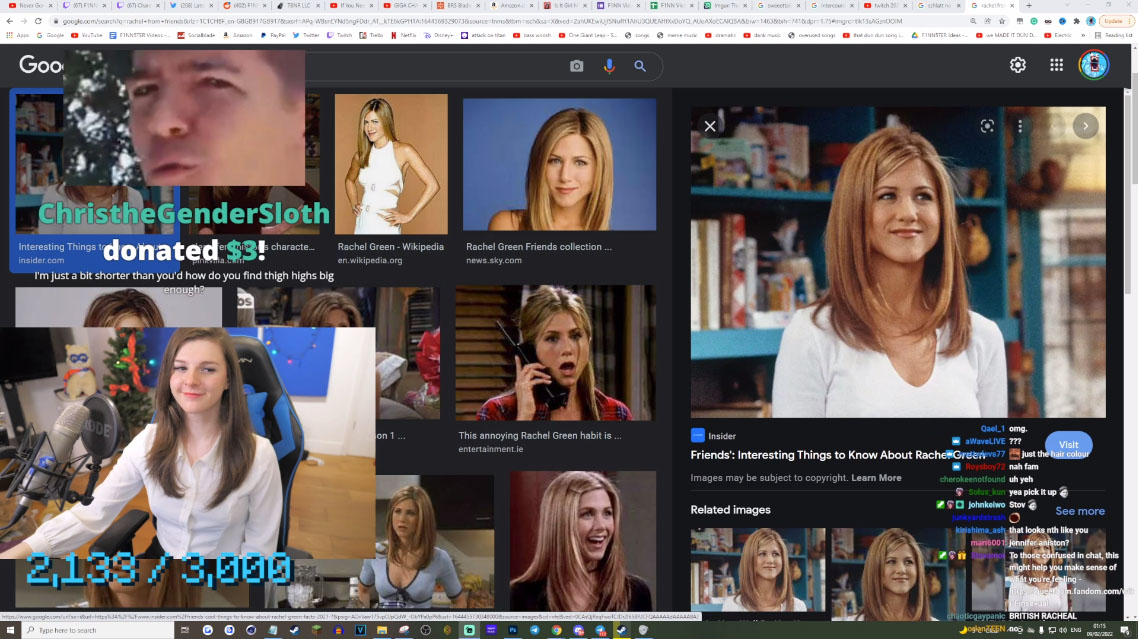Open the extensions puzzle icon

click(1077, 21)
